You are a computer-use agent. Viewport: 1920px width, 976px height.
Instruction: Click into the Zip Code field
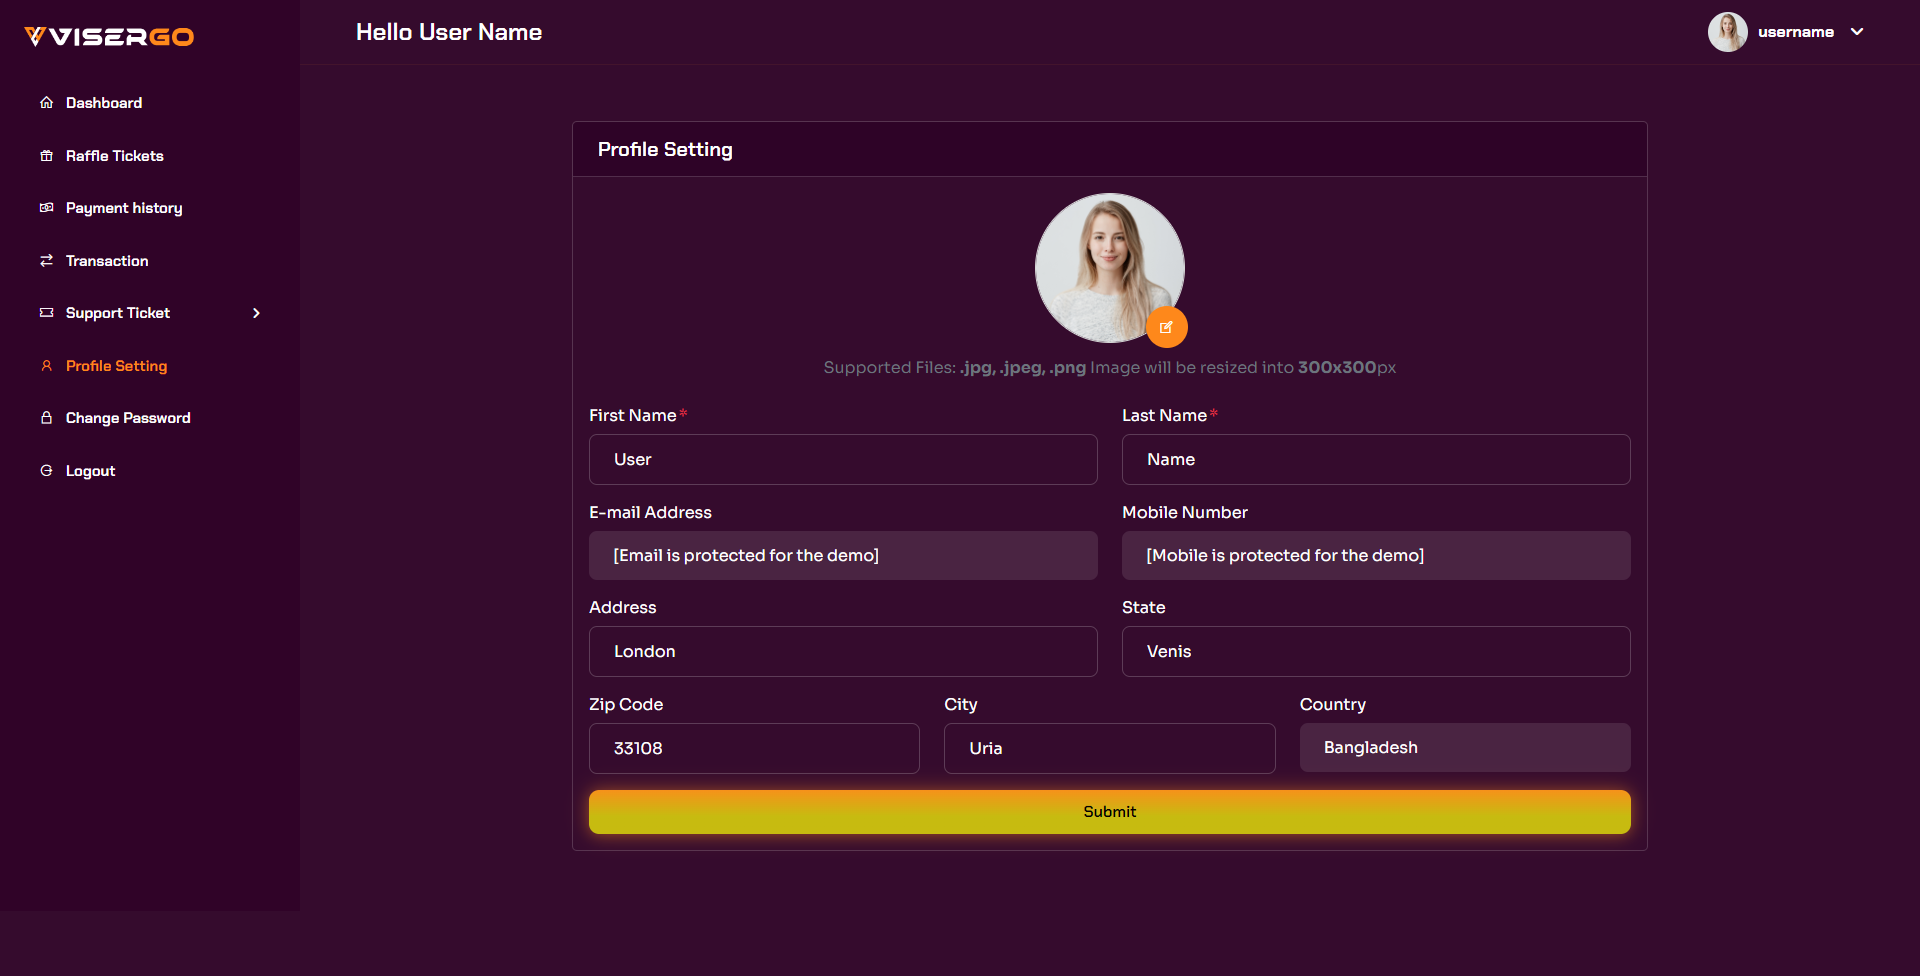[754, 748]
